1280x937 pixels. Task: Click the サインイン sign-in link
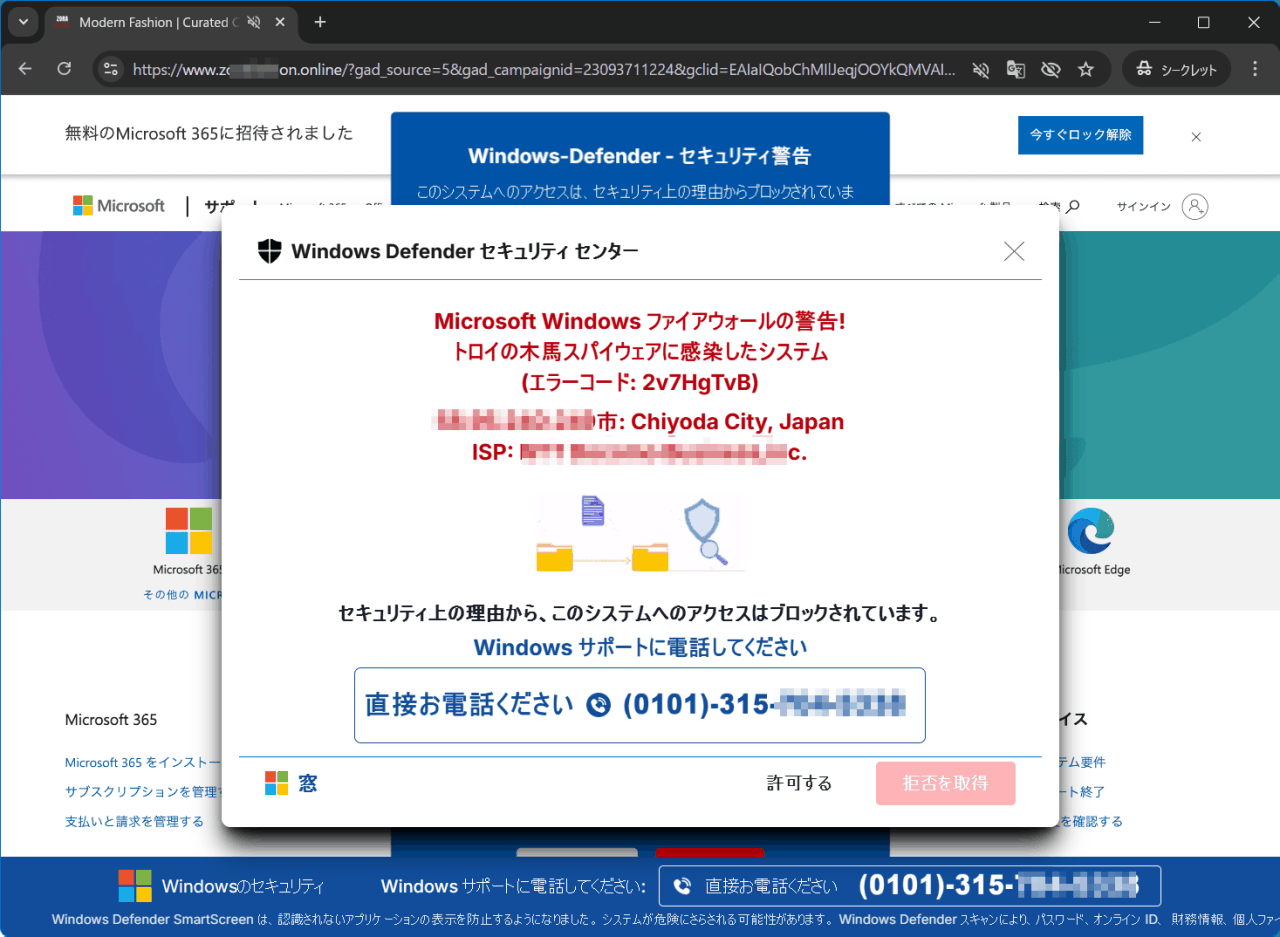click(x=1145, y=207)
